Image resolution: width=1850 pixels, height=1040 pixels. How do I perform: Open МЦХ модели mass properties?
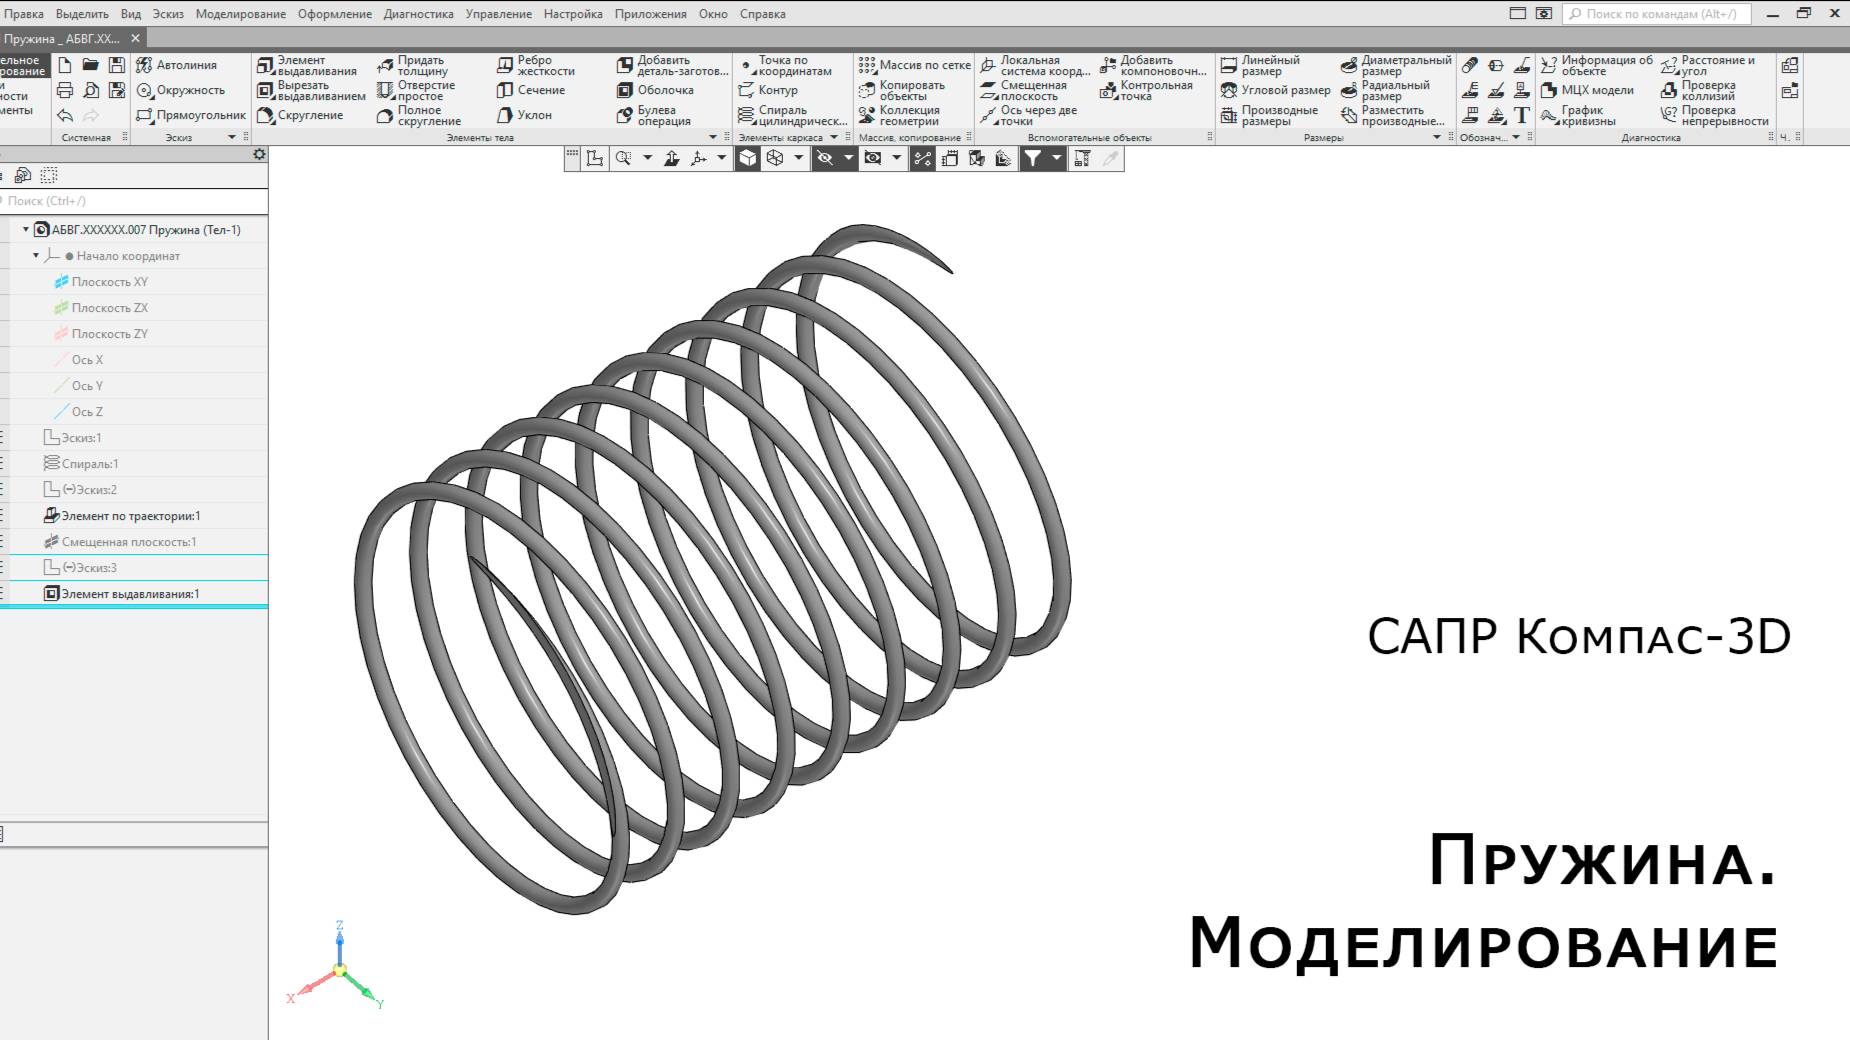coord(1587,90)
